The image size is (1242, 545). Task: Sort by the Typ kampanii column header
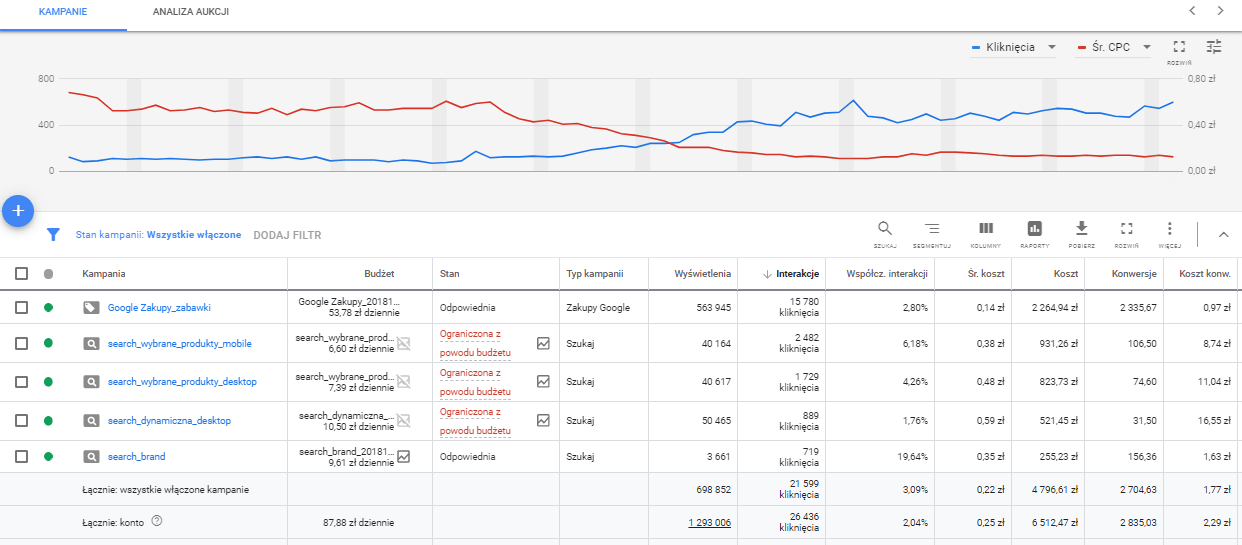pos(595,274)
